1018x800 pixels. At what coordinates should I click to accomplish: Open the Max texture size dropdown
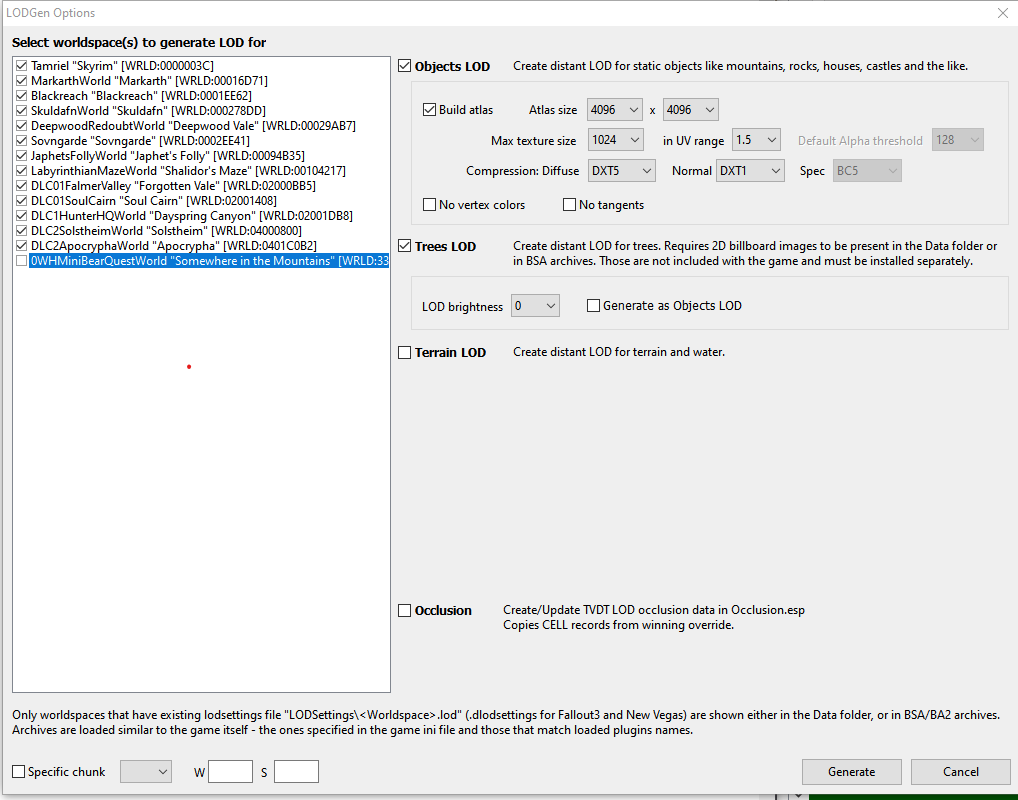(615, 140)
